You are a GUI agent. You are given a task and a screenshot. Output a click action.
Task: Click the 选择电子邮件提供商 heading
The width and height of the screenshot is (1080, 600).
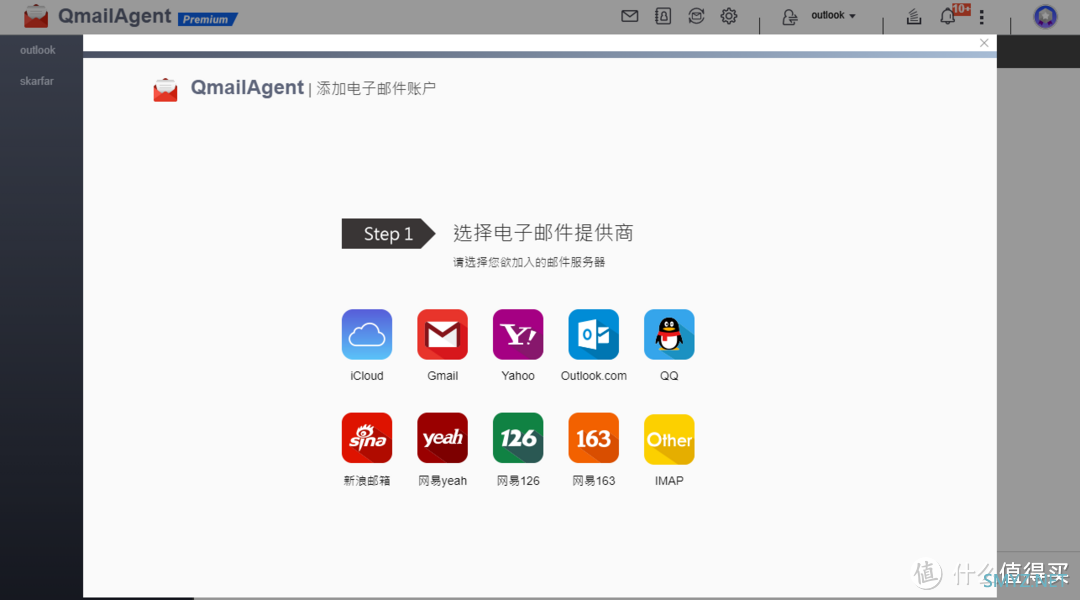tap(543, 233)
